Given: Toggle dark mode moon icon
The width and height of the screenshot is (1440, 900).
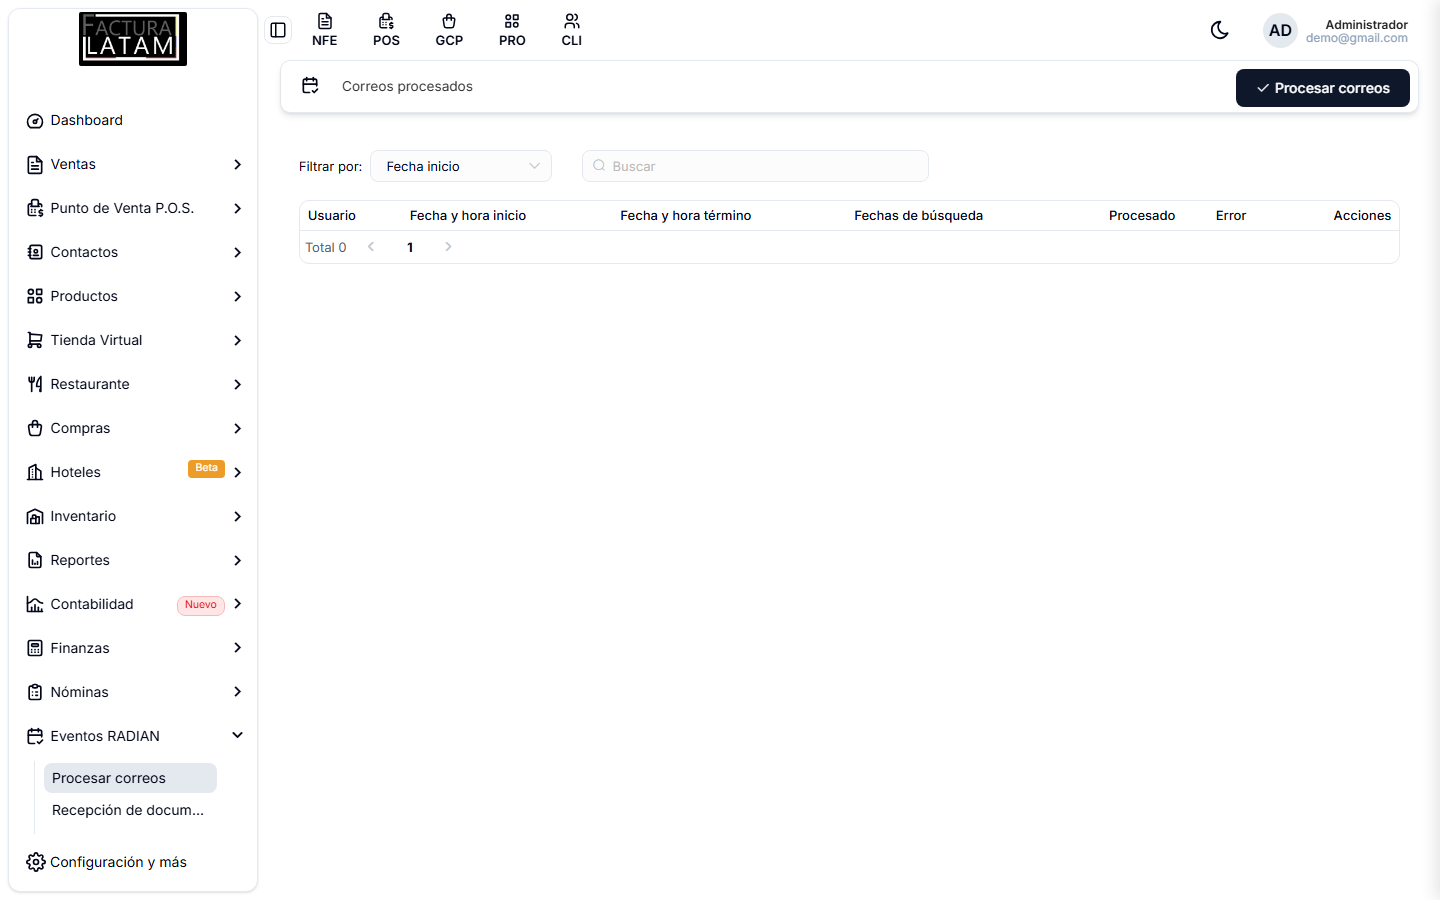Looking at the screenshot, I should point(1219,30).
